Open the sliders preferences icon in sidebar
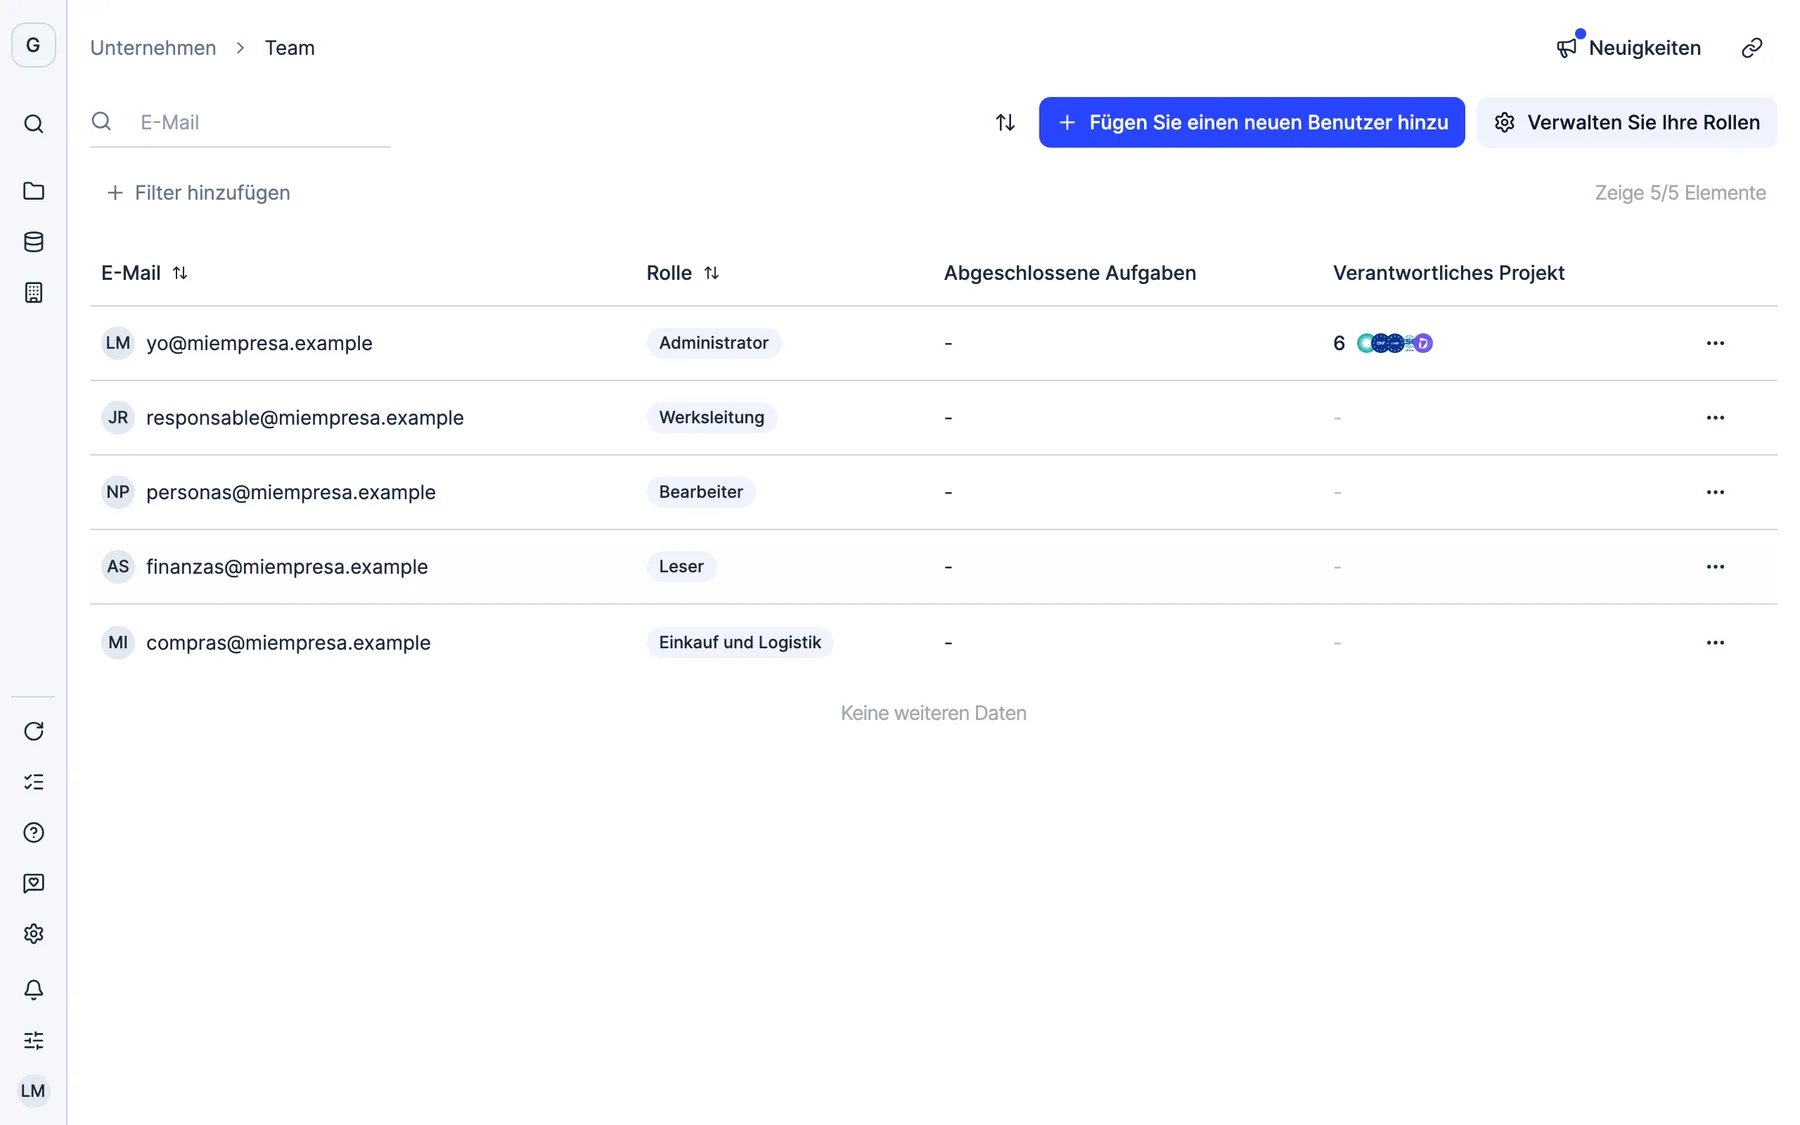 pos(33,1040)
